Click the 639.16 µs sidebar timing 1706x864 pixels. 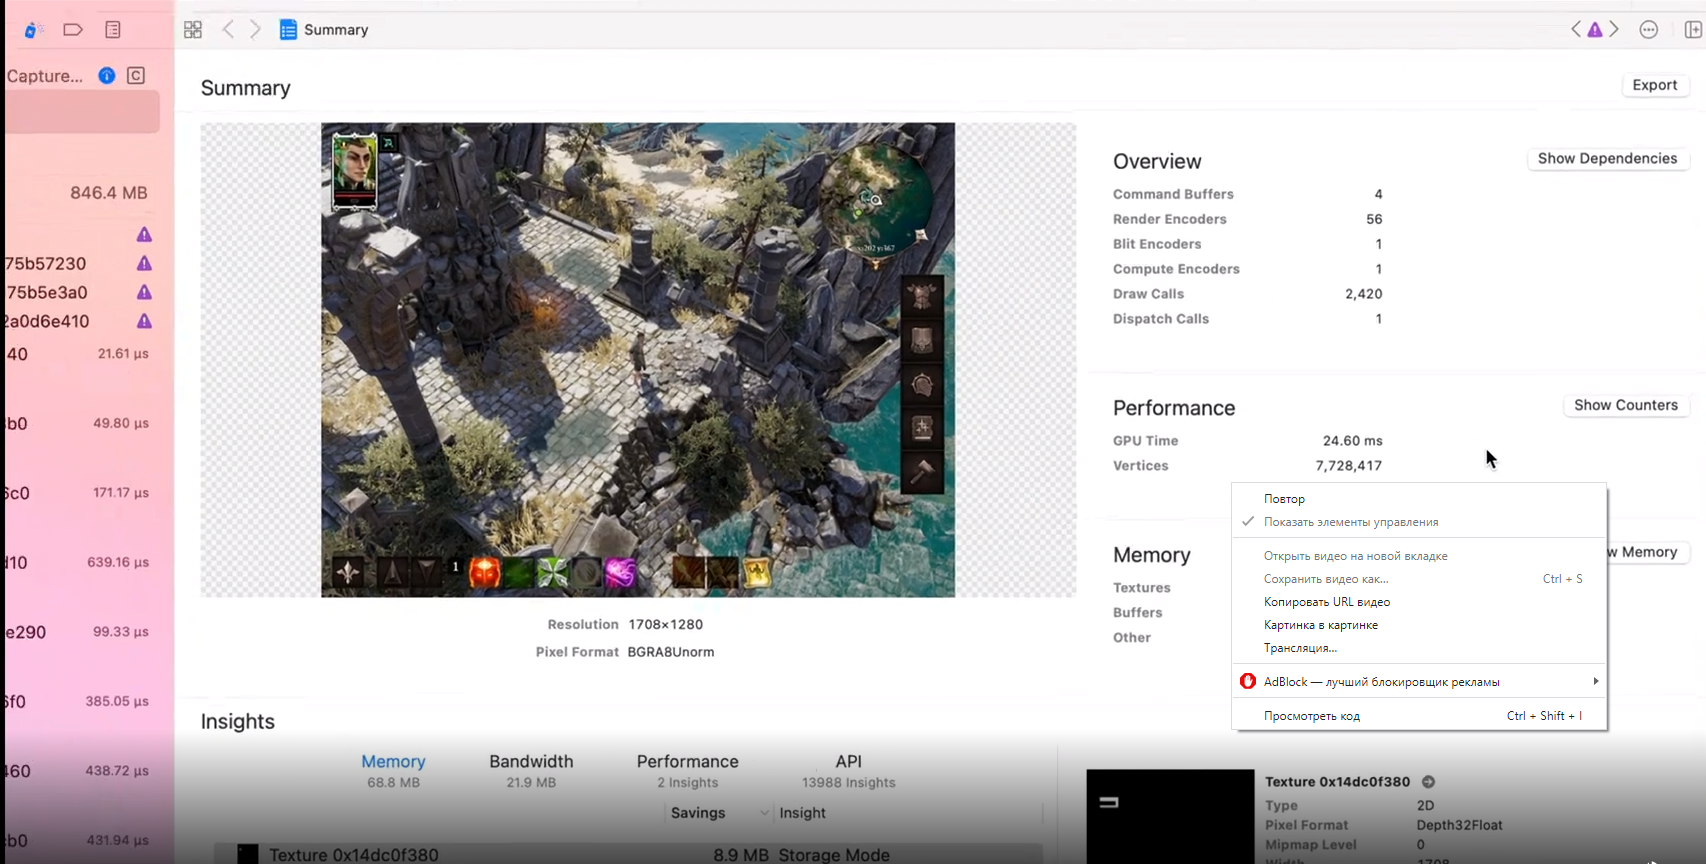point(118,563)
